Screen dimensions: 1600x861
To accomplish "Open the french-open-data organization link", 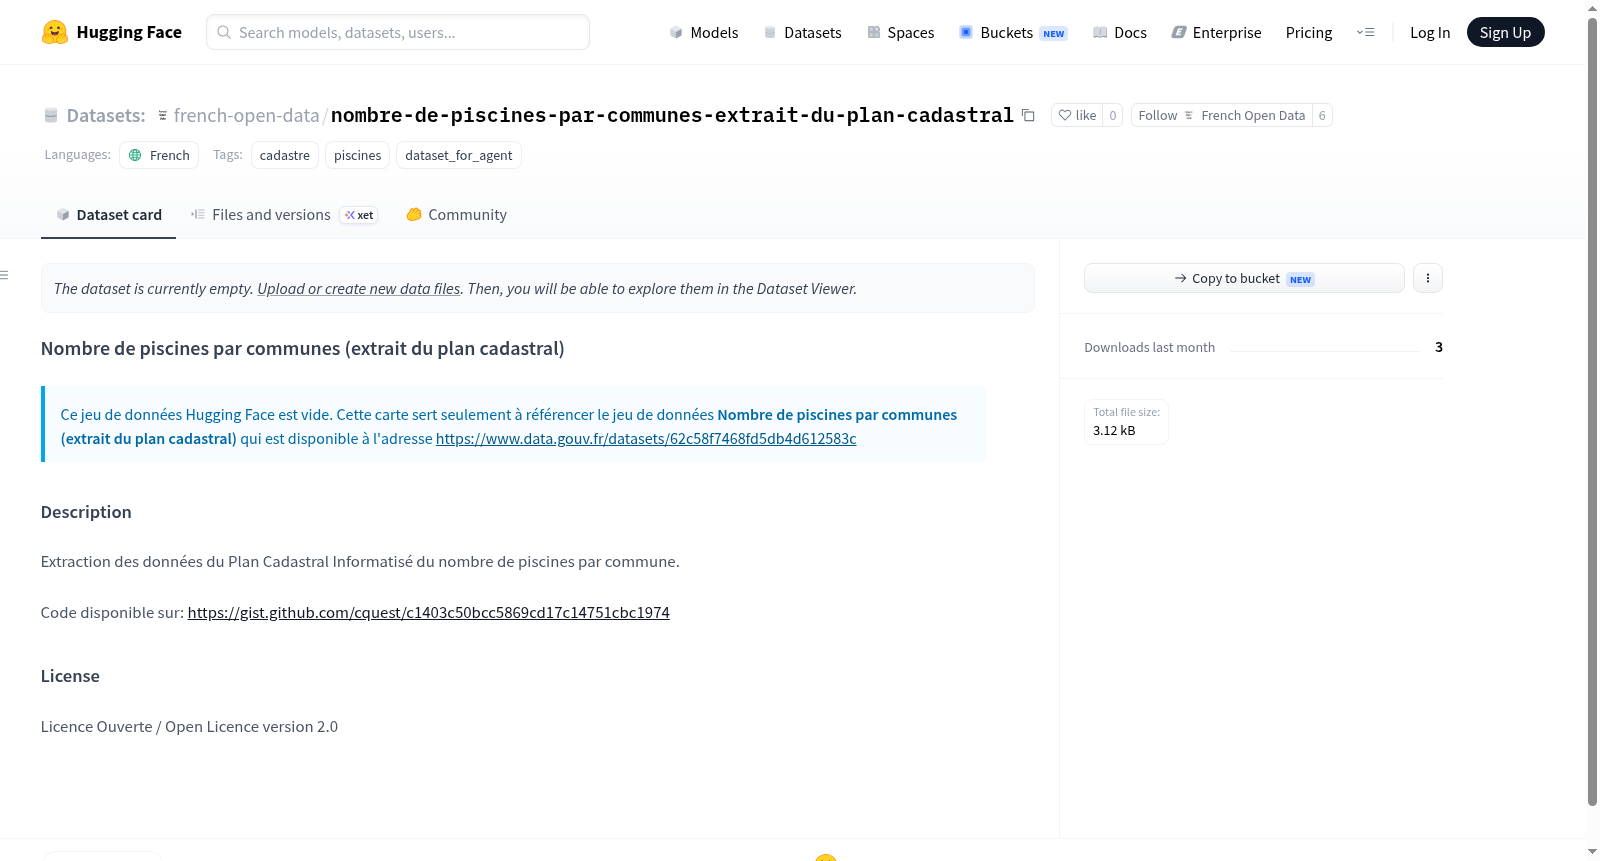I will tap(246, 115).
